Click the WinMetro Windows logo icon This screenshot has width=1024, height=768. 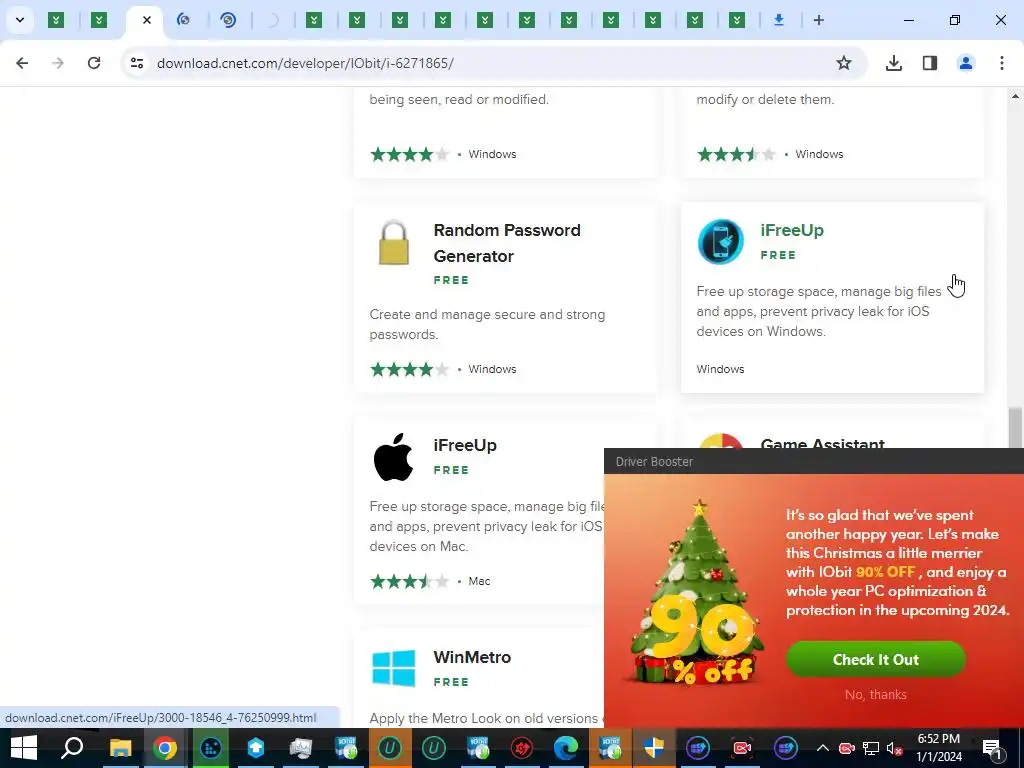394,667
